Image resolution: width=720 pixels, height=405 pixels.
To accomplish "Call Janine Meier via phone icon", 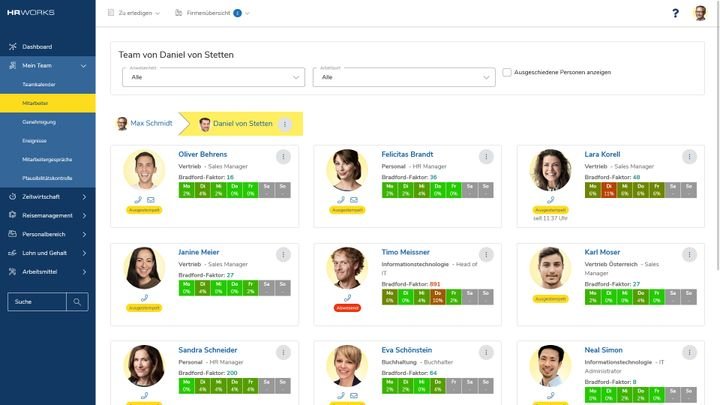I will [x=144, y=298].
